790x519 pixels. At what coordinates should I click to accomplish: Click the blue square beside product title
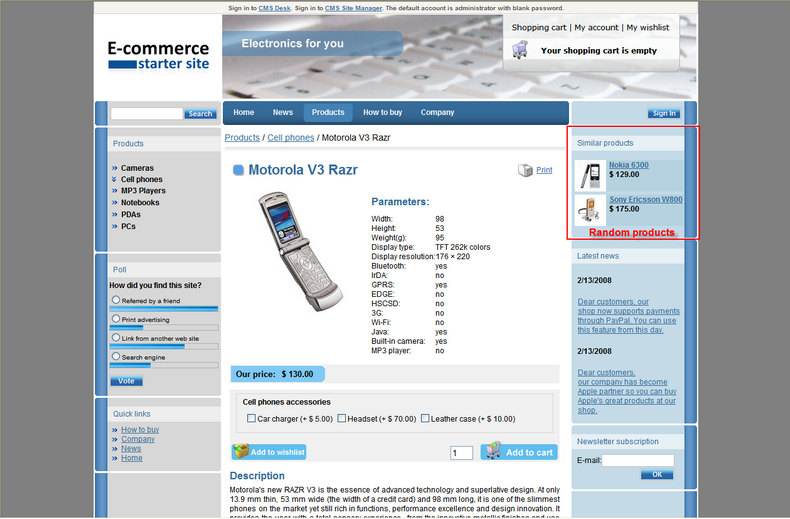pyautogui.click(x=238, y=170)
